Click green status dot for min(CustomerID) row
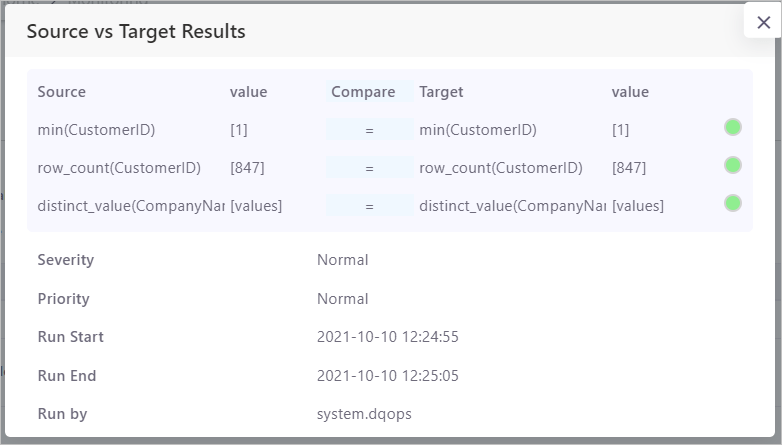 (733, 127)
